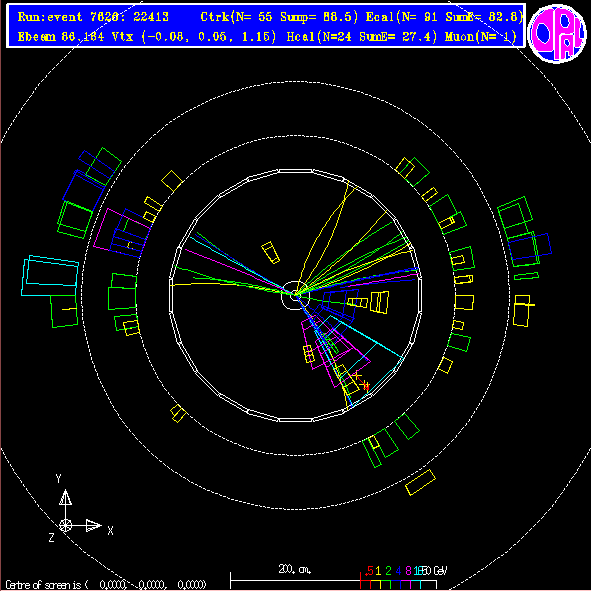591x591 pixels.
Task: Click the Muon(N= 1) label in header
Action: tap(480, 37)
